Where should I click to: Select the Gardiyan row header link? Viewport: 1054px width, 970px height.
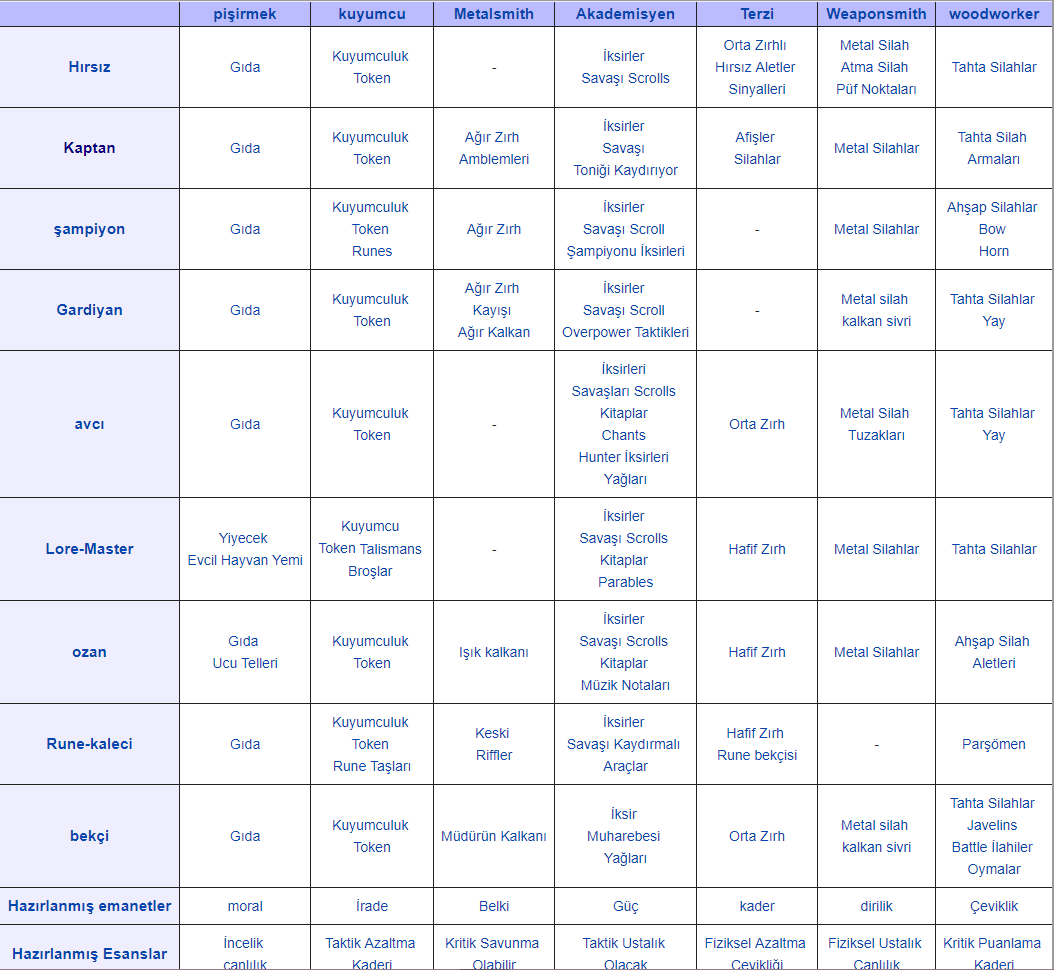coord(89,310)
